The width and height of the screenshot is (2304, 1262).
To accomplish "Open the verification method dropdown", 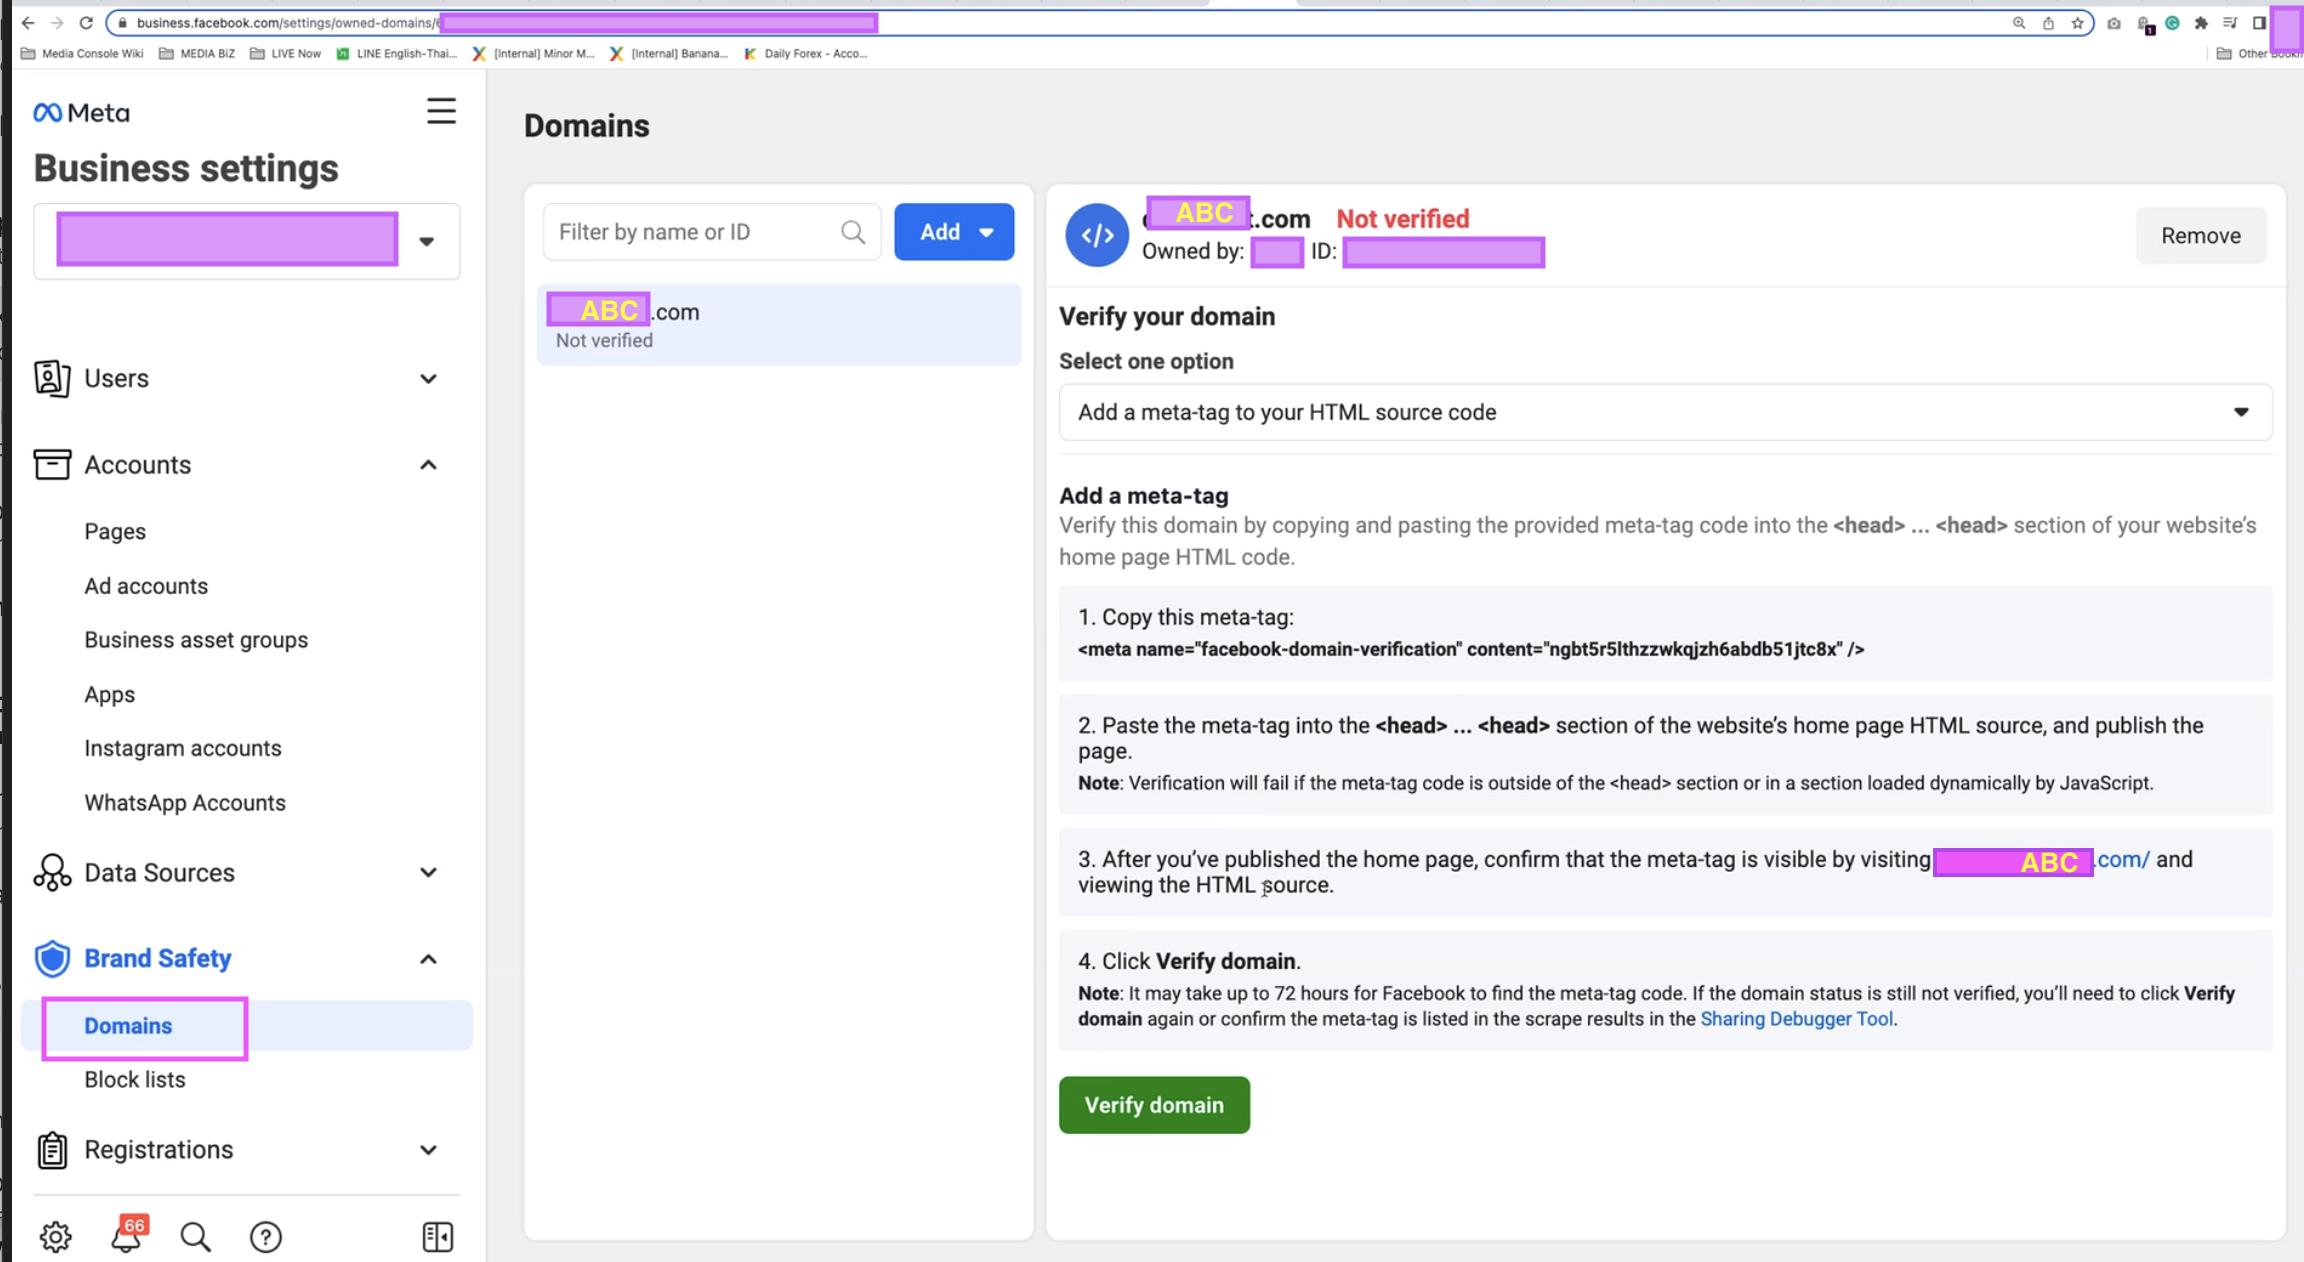I will [x=1665, y=412].
